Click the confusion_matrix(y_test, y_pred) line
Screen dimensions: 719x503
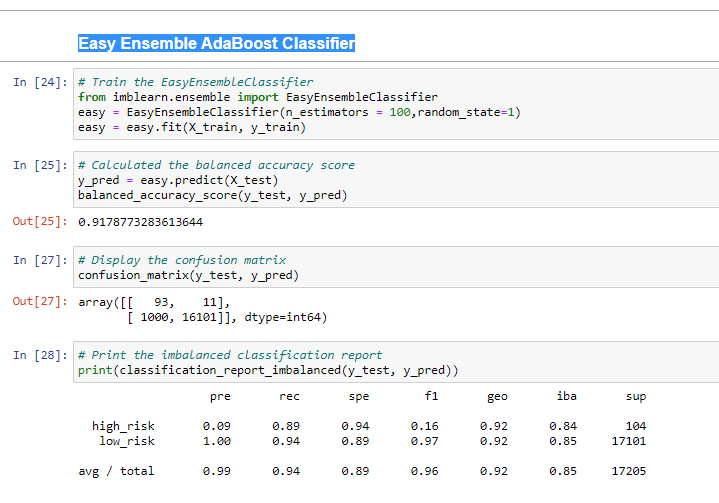(188, 275)
